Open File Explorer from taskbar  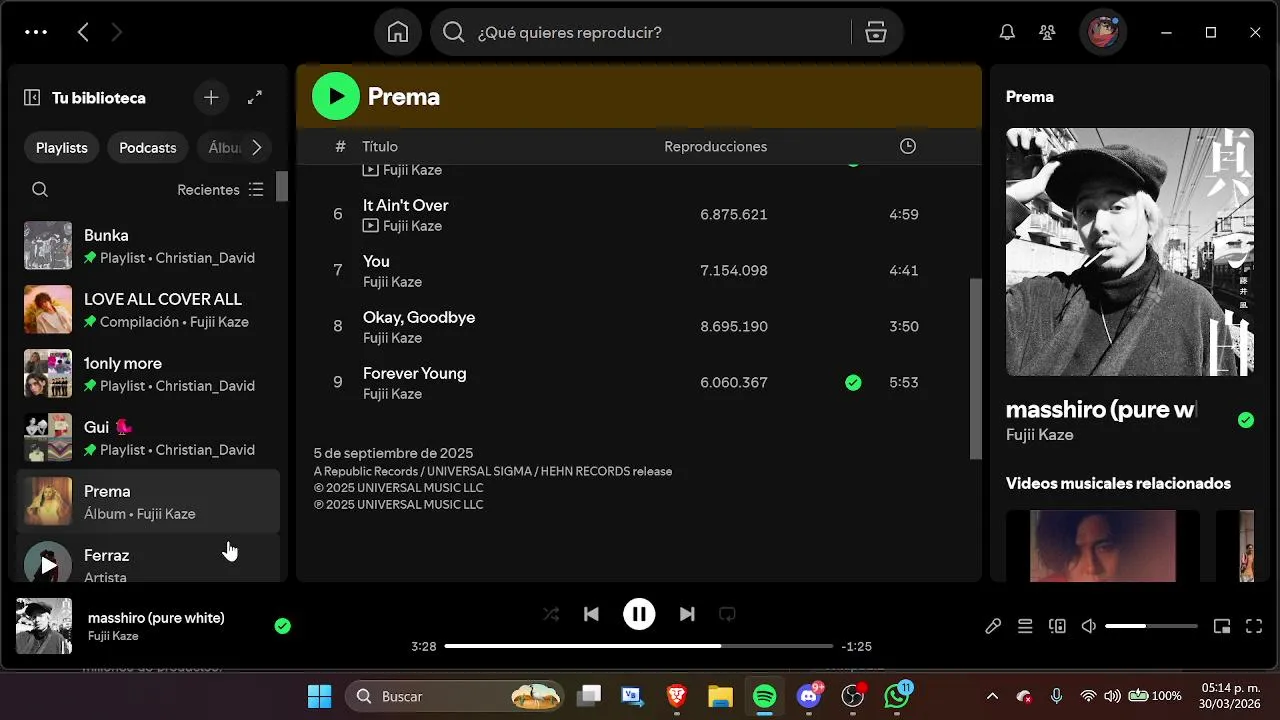[x=720, y=696]
